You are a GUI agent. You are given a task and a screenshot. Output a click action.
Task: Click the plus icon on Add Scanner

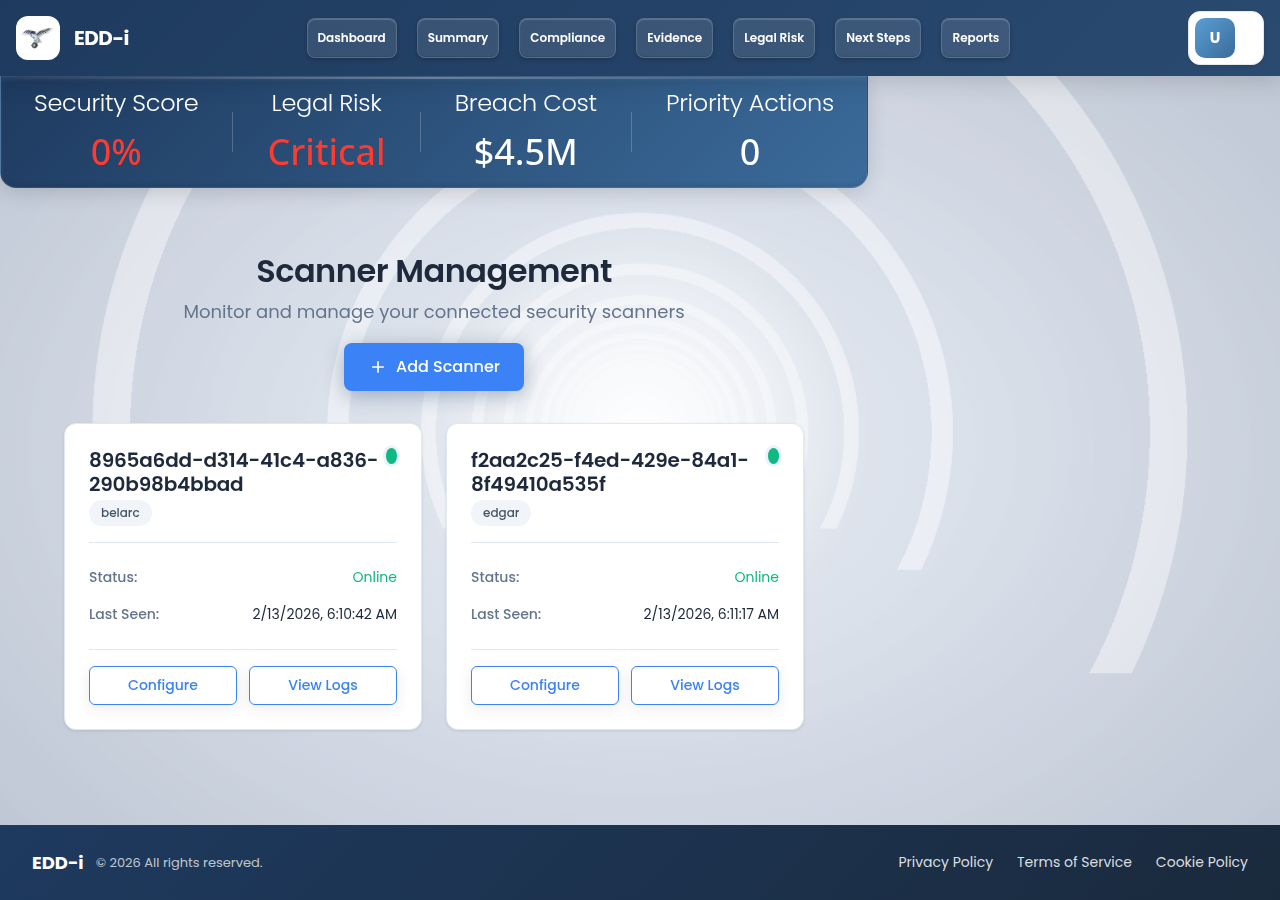coord(377,367)
